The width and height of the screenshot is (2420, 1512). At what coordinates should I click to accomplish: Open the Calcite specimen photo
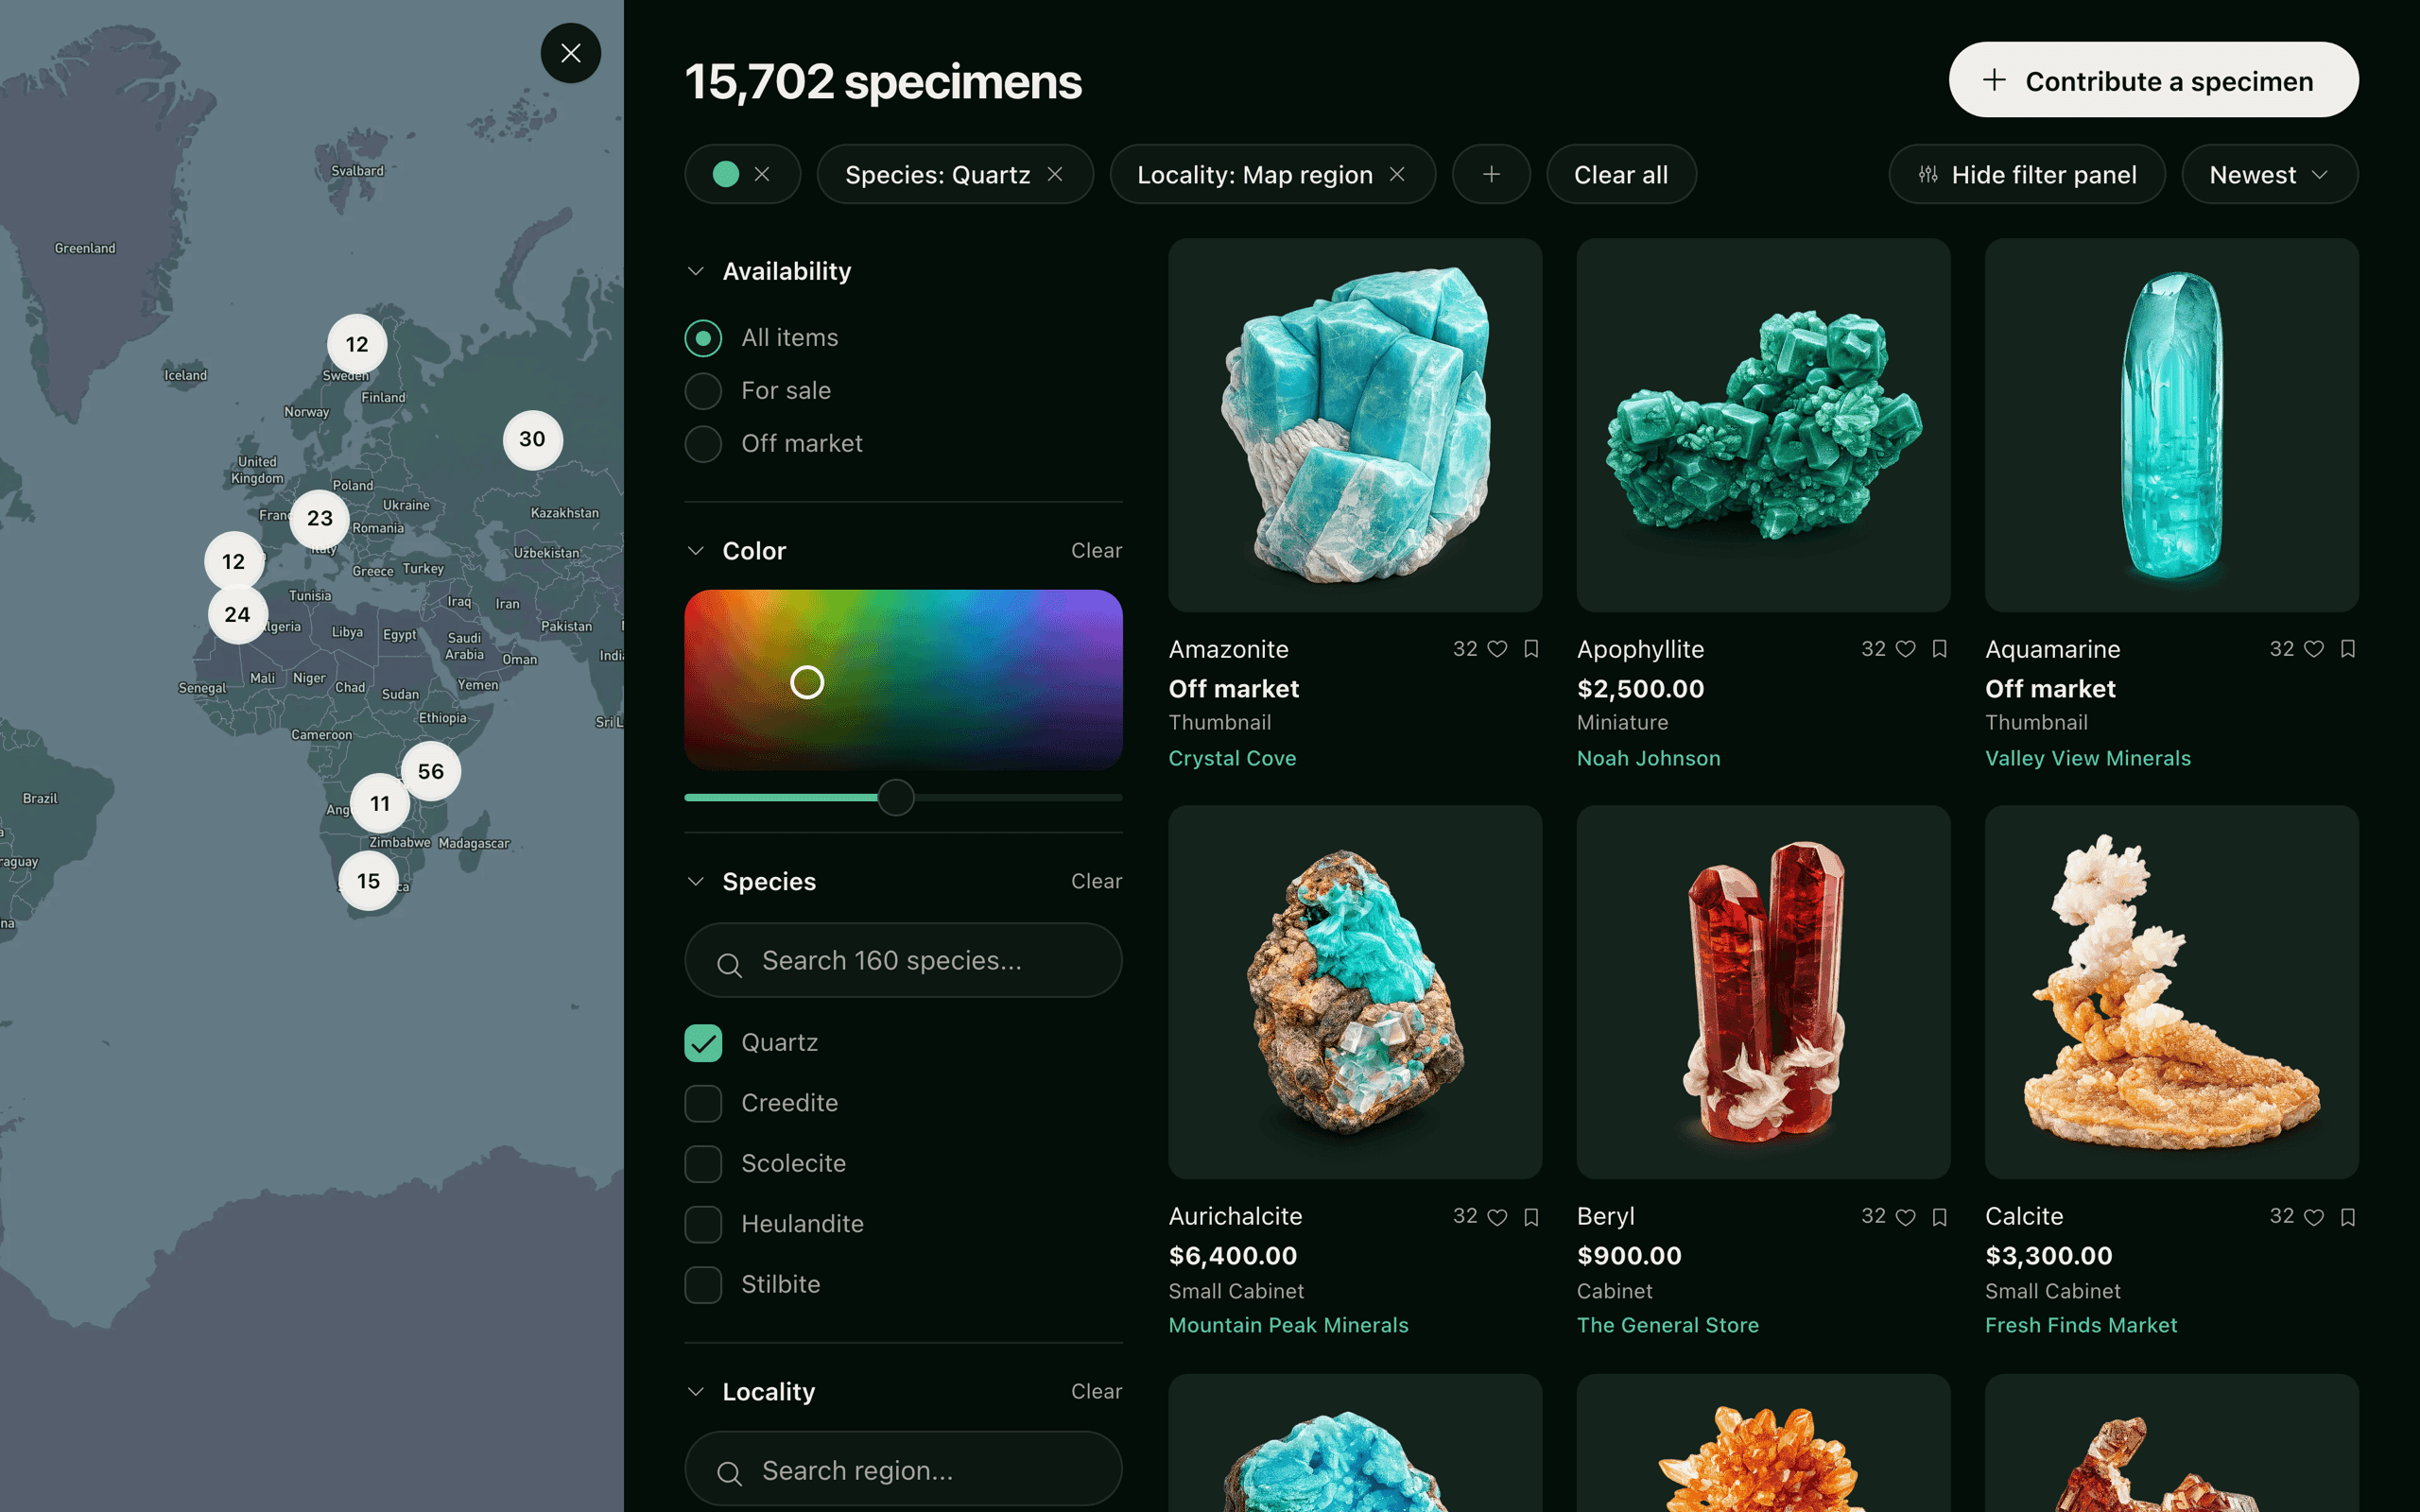pos(2171,992)
